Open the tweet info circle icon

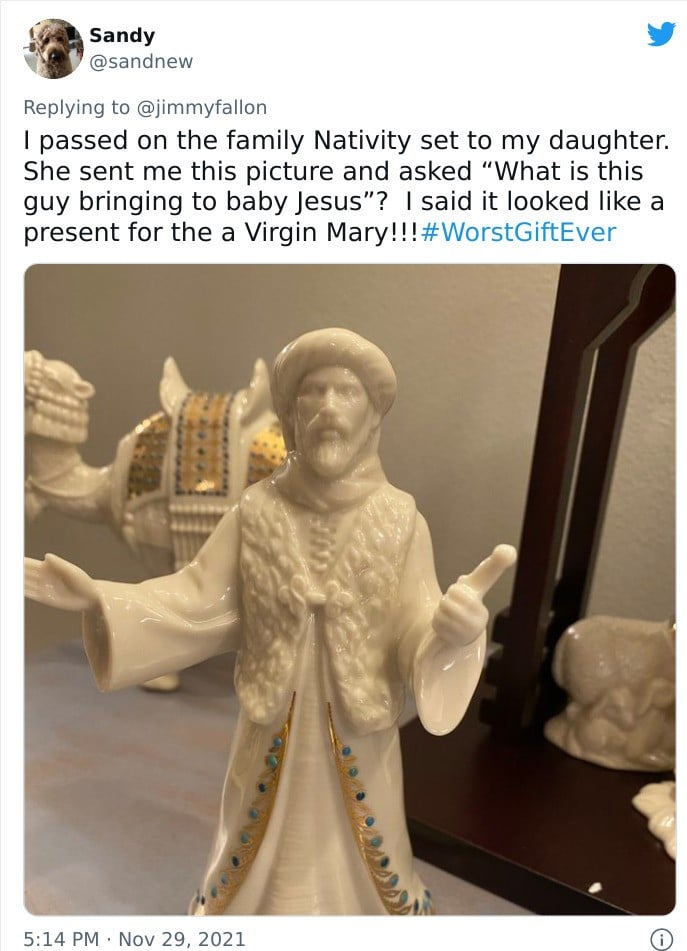[x=661, y=938]
